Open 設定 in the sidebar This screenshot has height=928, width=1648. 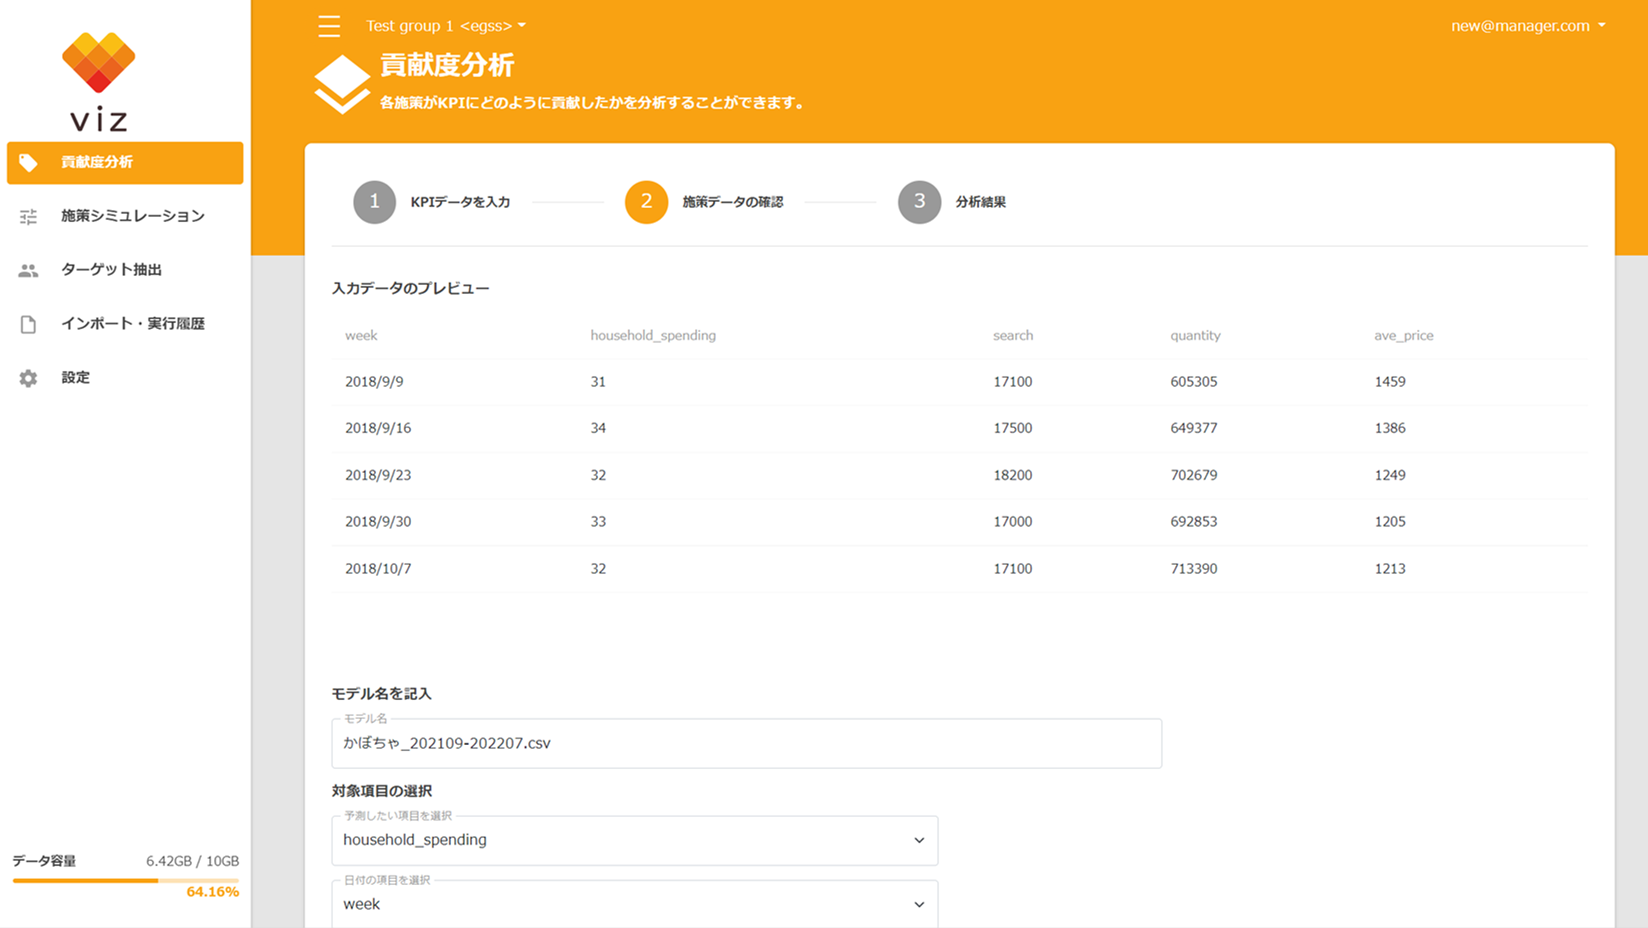[125, 378]
